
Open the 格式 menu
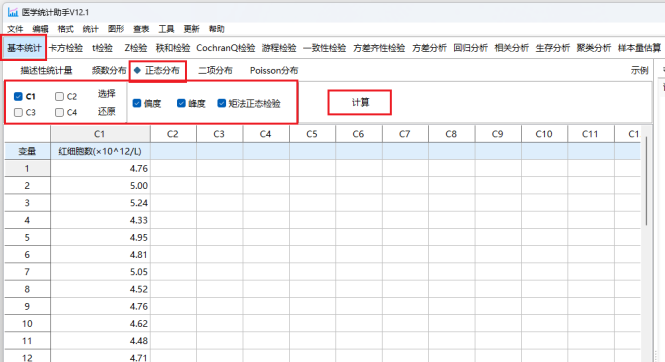click(66, 29)
